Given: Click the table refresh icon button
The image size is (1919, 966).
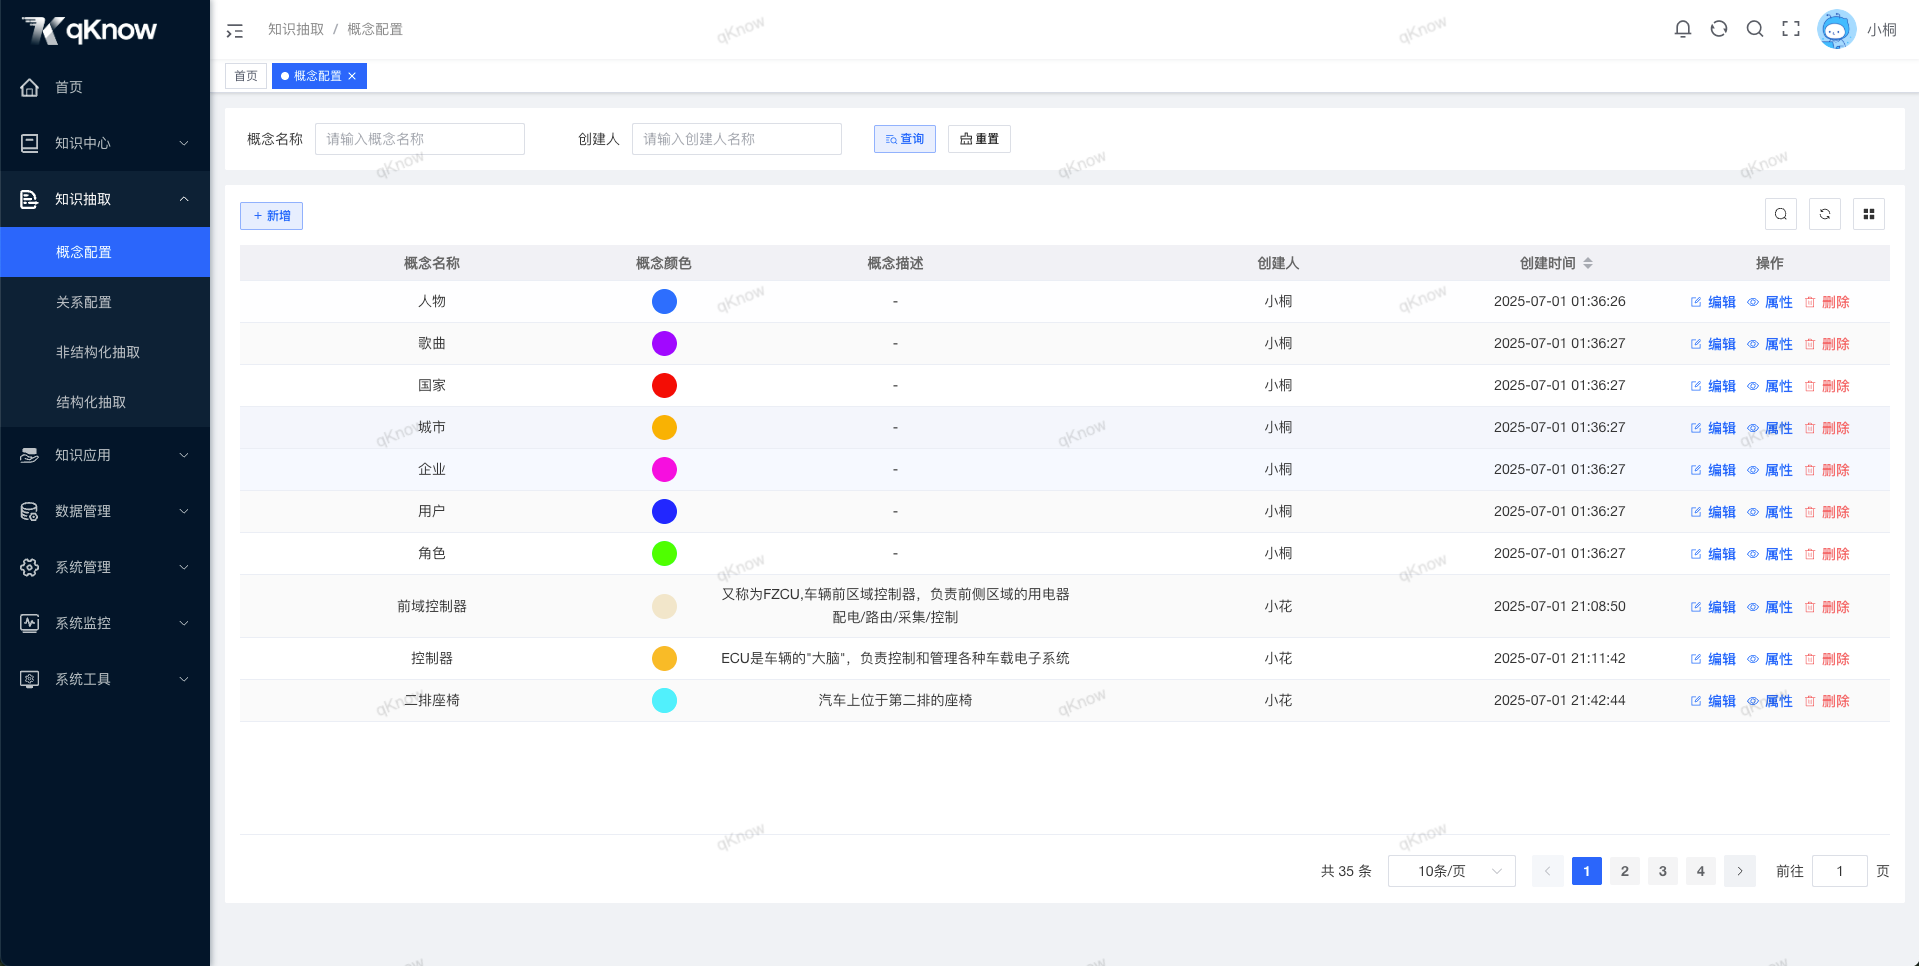Looking at the screenshot, I should point(1825,214).
